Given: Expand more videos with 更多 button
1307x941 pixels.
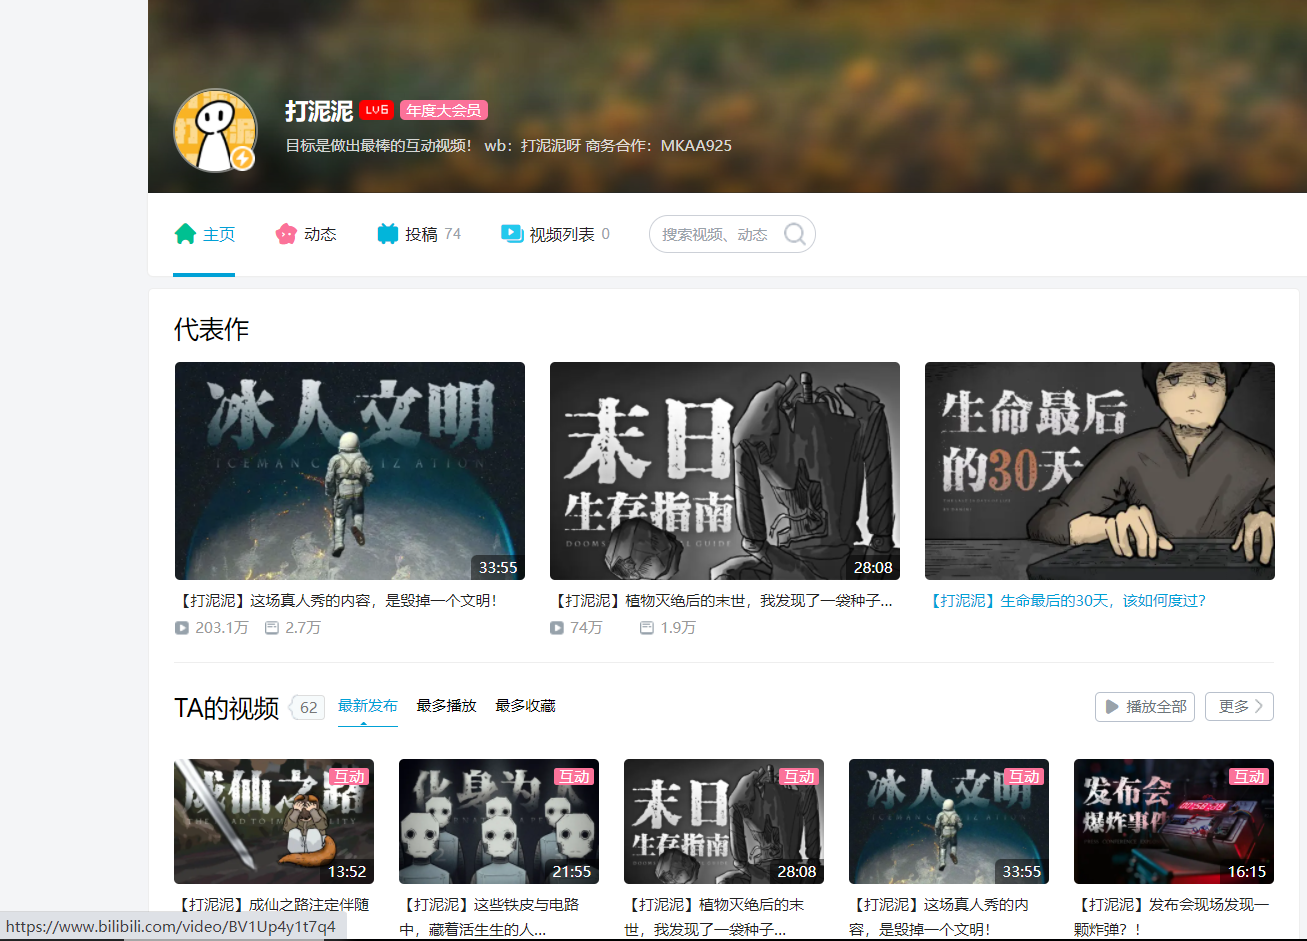Looking at the screenshot, I should (1239, 706).
